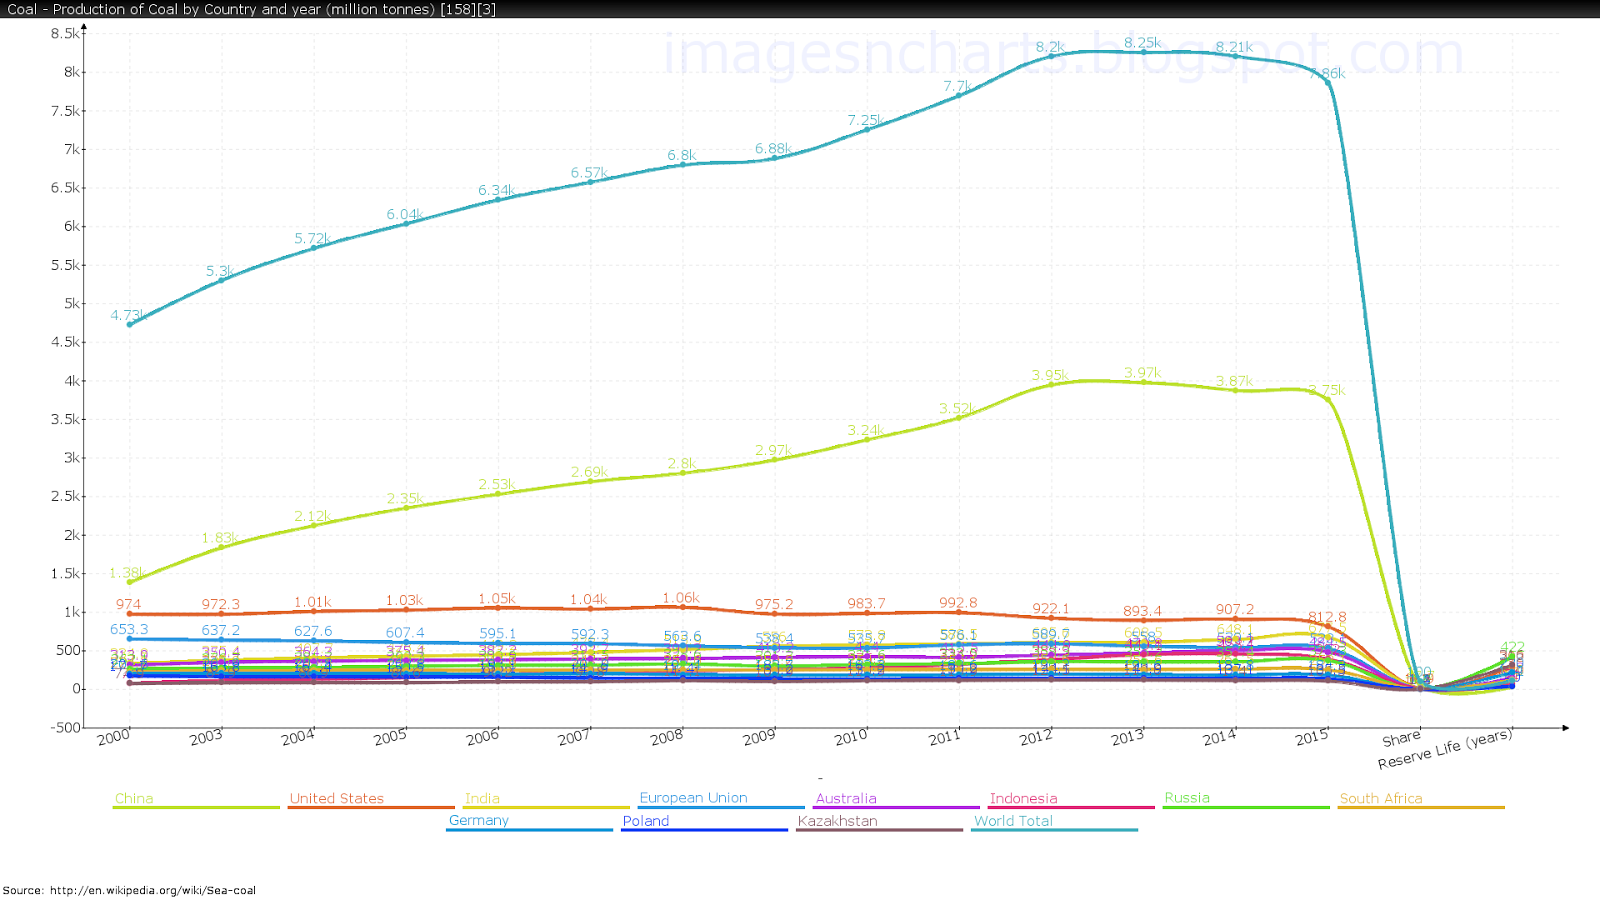Click the Reserve Life (years) axis label
Image resolution: width=1600 pixels, height=900 pixels.
pos(1444,750)
